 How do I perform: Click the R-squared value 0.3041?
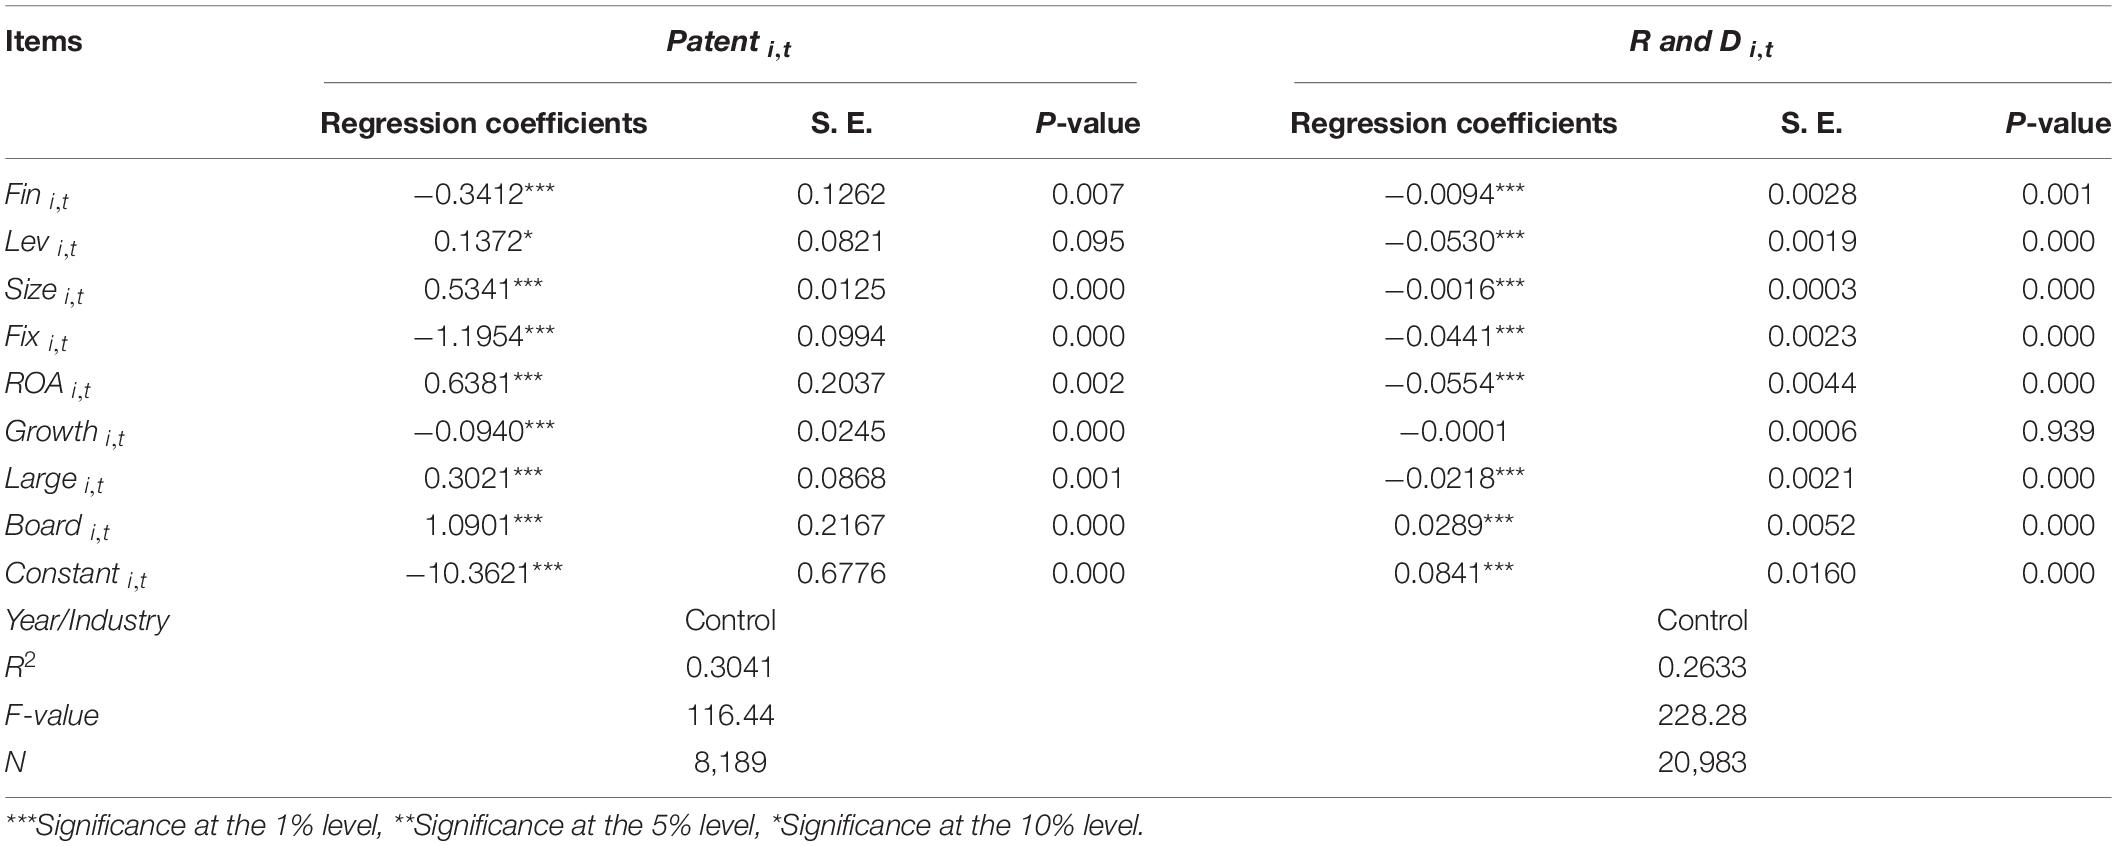pyautogui.click(x=729, y=667)
